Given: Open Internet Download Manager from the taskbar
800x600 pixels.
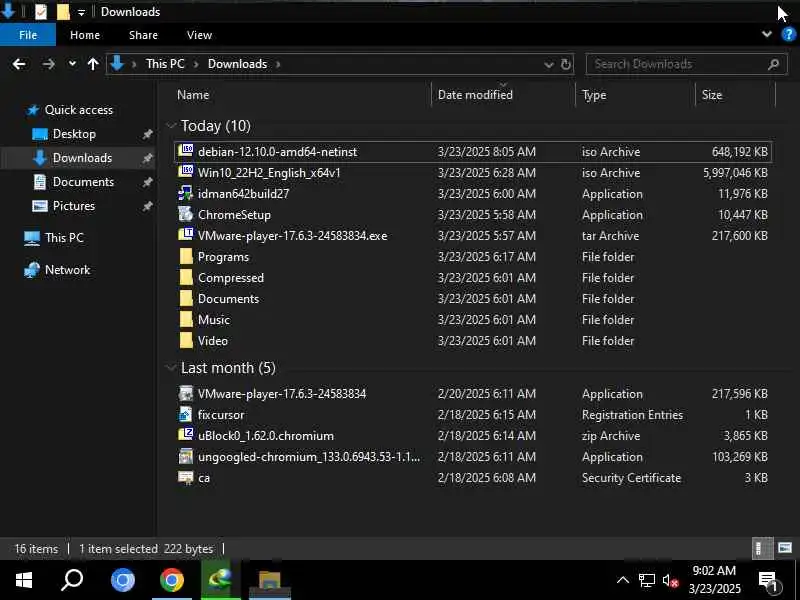Looking at the screenshot, I should 220,580.
